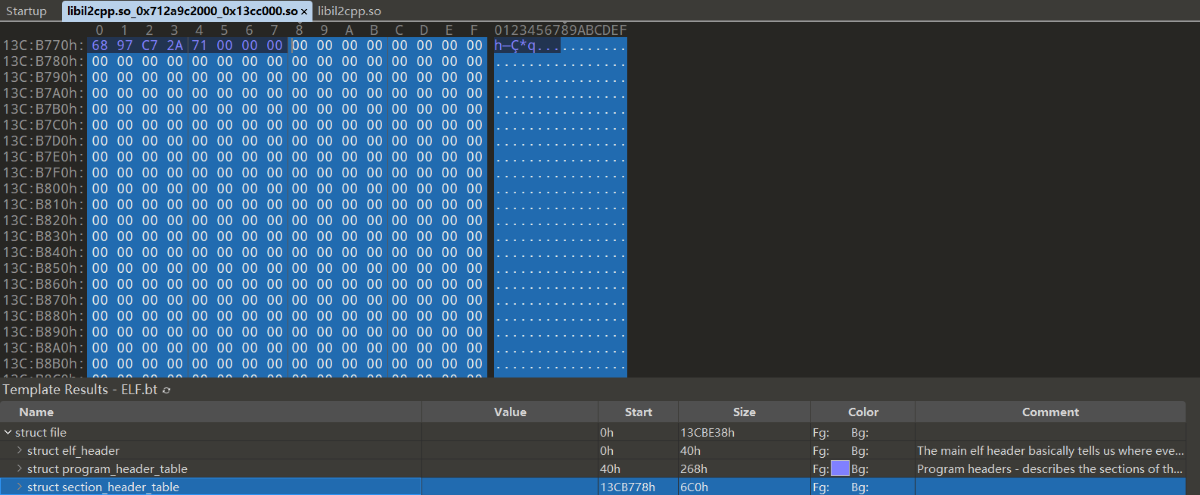Click the 'h–Ç*q' ASCII text
The image size is (1200, 495).
[516, 45]
